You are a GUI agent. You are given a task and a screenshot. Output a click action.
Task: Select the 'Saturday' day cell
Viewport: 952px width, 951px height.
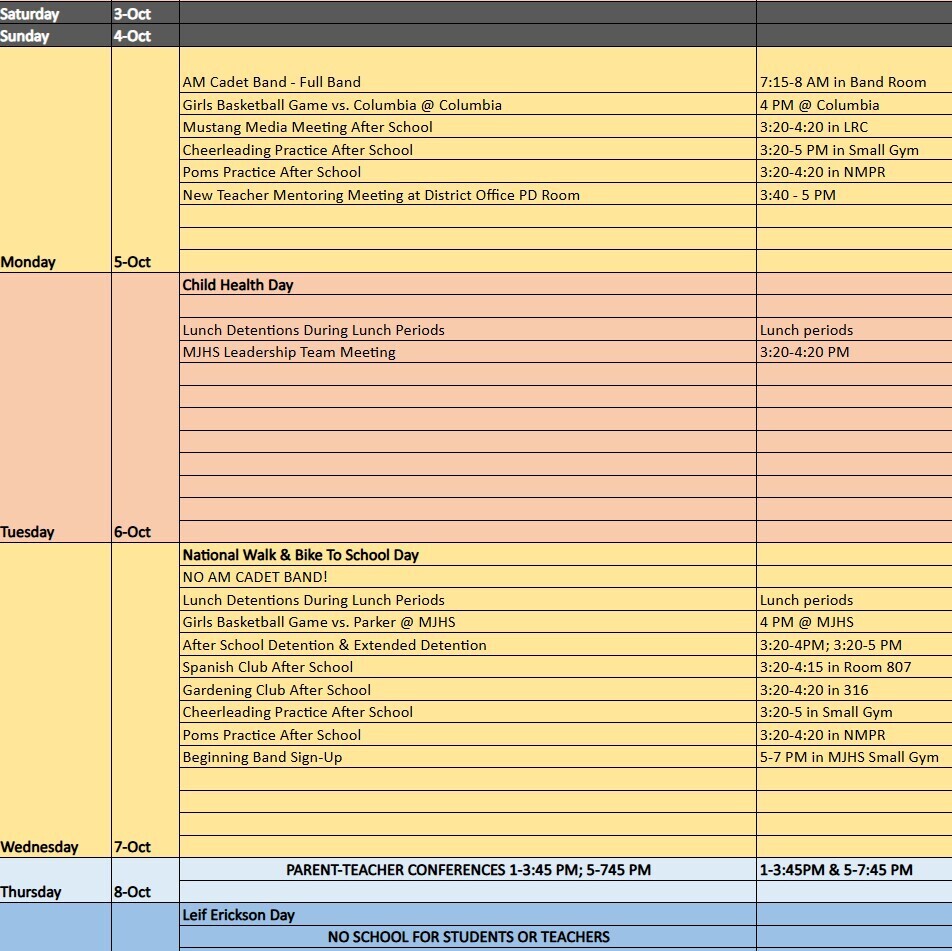click(x=55, y=13)
